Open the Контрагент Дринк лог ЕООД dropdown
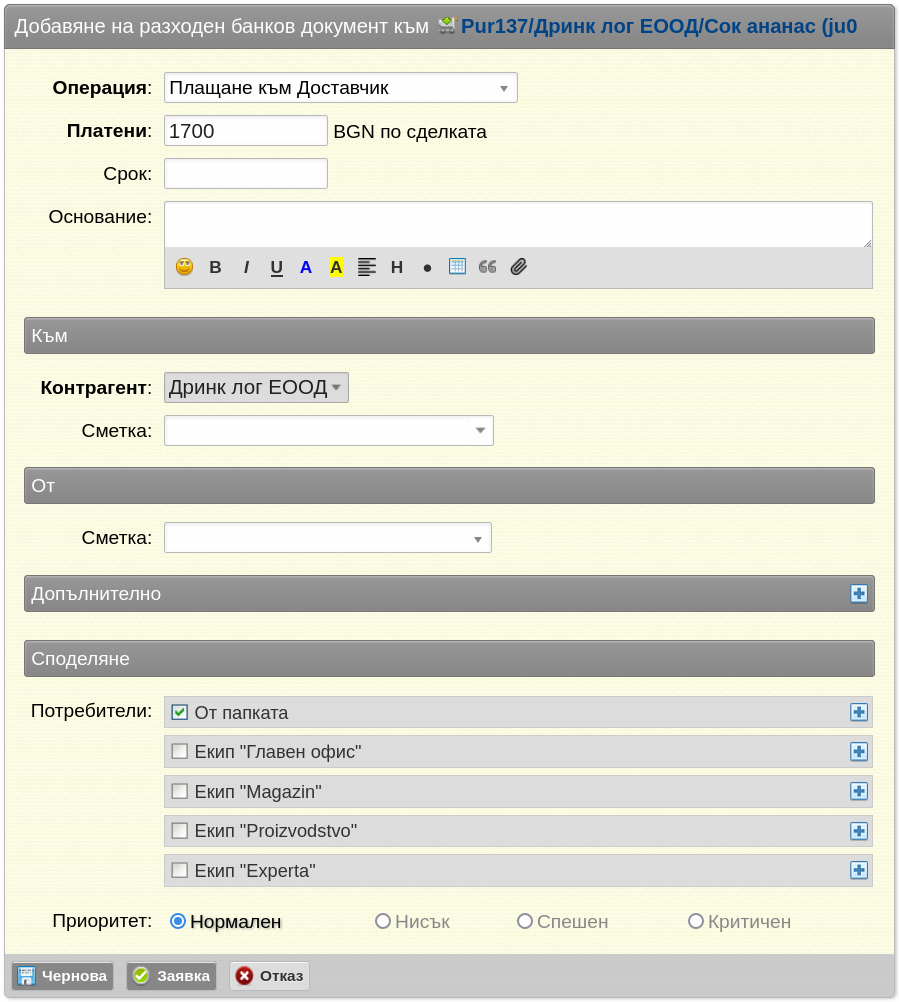Image resolution: width=899 pixels, height=1002 pixels. click(x=256, y=387)
